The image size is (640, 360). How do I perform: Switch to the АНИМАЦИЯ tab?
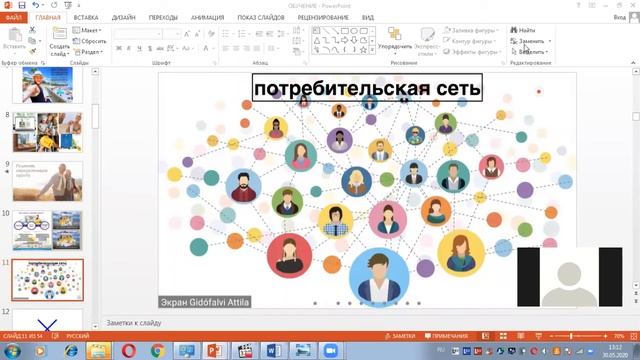(207, 18)
